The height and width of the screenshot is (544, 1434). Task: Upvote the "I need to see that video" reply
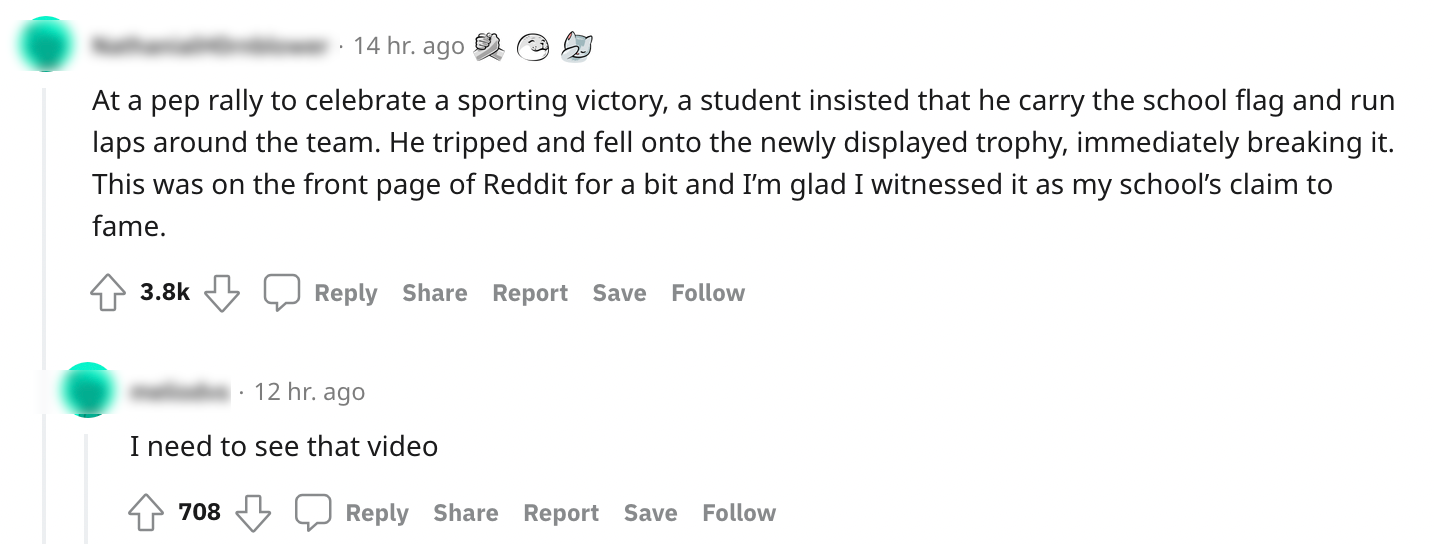click(x=146, y=513)
